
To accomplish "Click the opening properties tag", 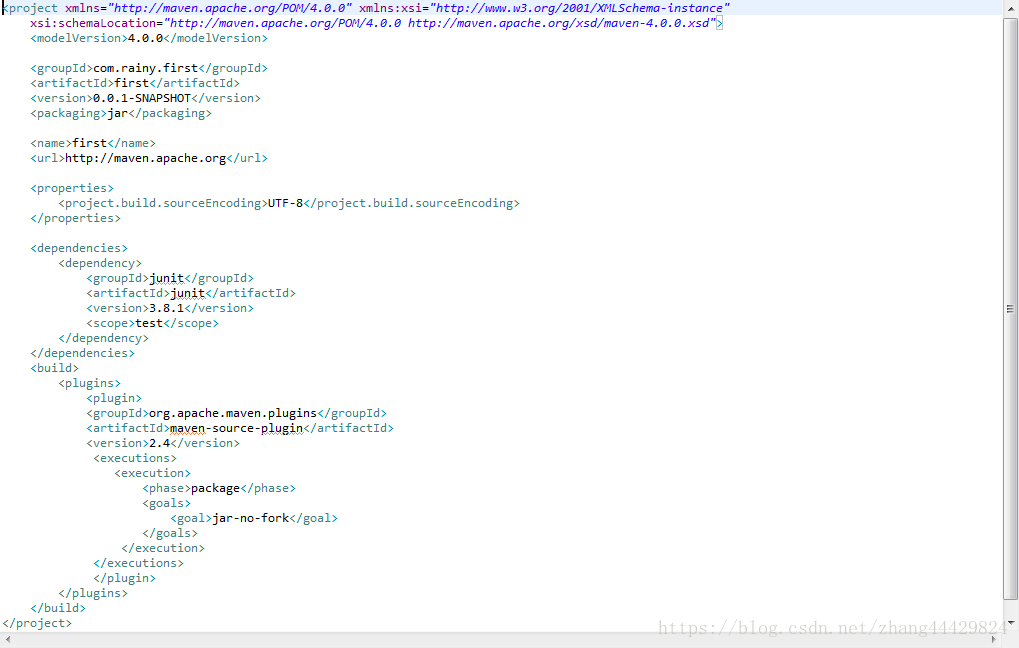I will pos(71,188).
